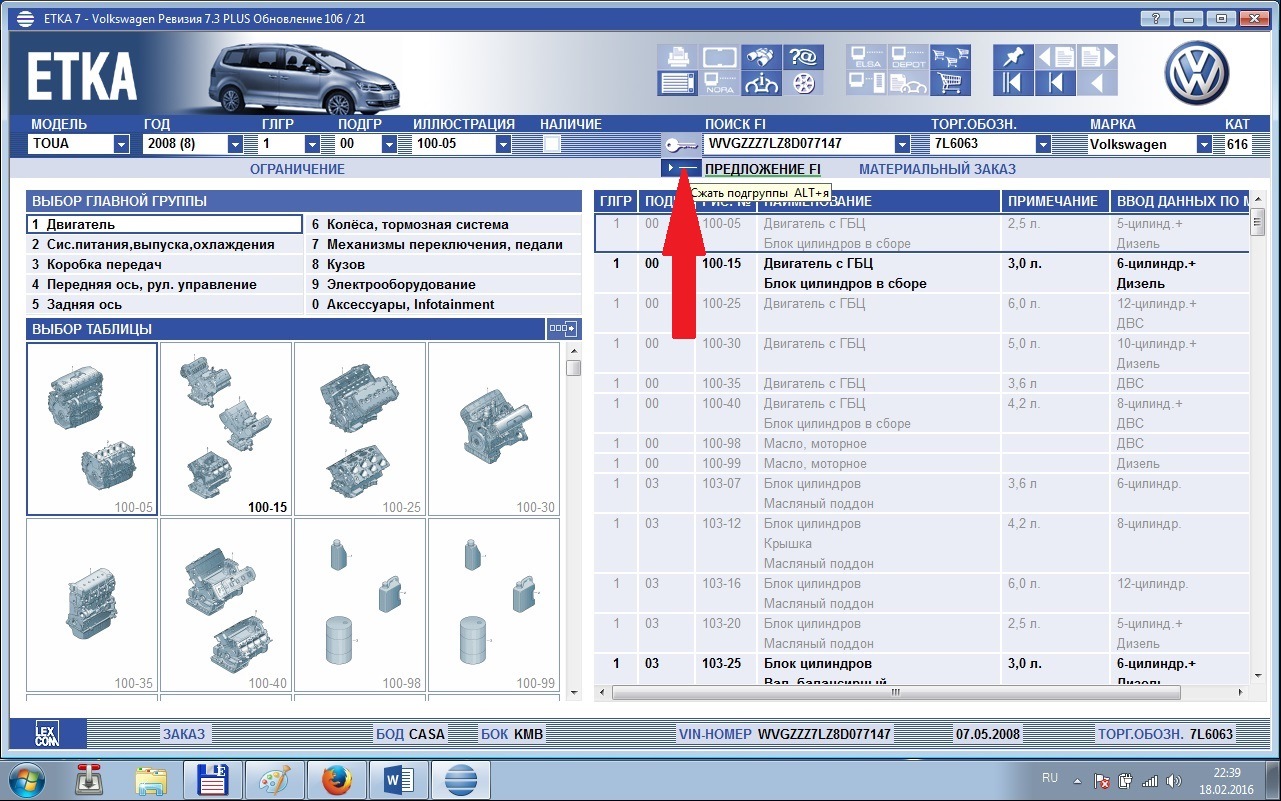Viewport: 1281px width, 801px height.
Task: Open the МАРКА Volkswagen dropdown
Action: 1203,144
